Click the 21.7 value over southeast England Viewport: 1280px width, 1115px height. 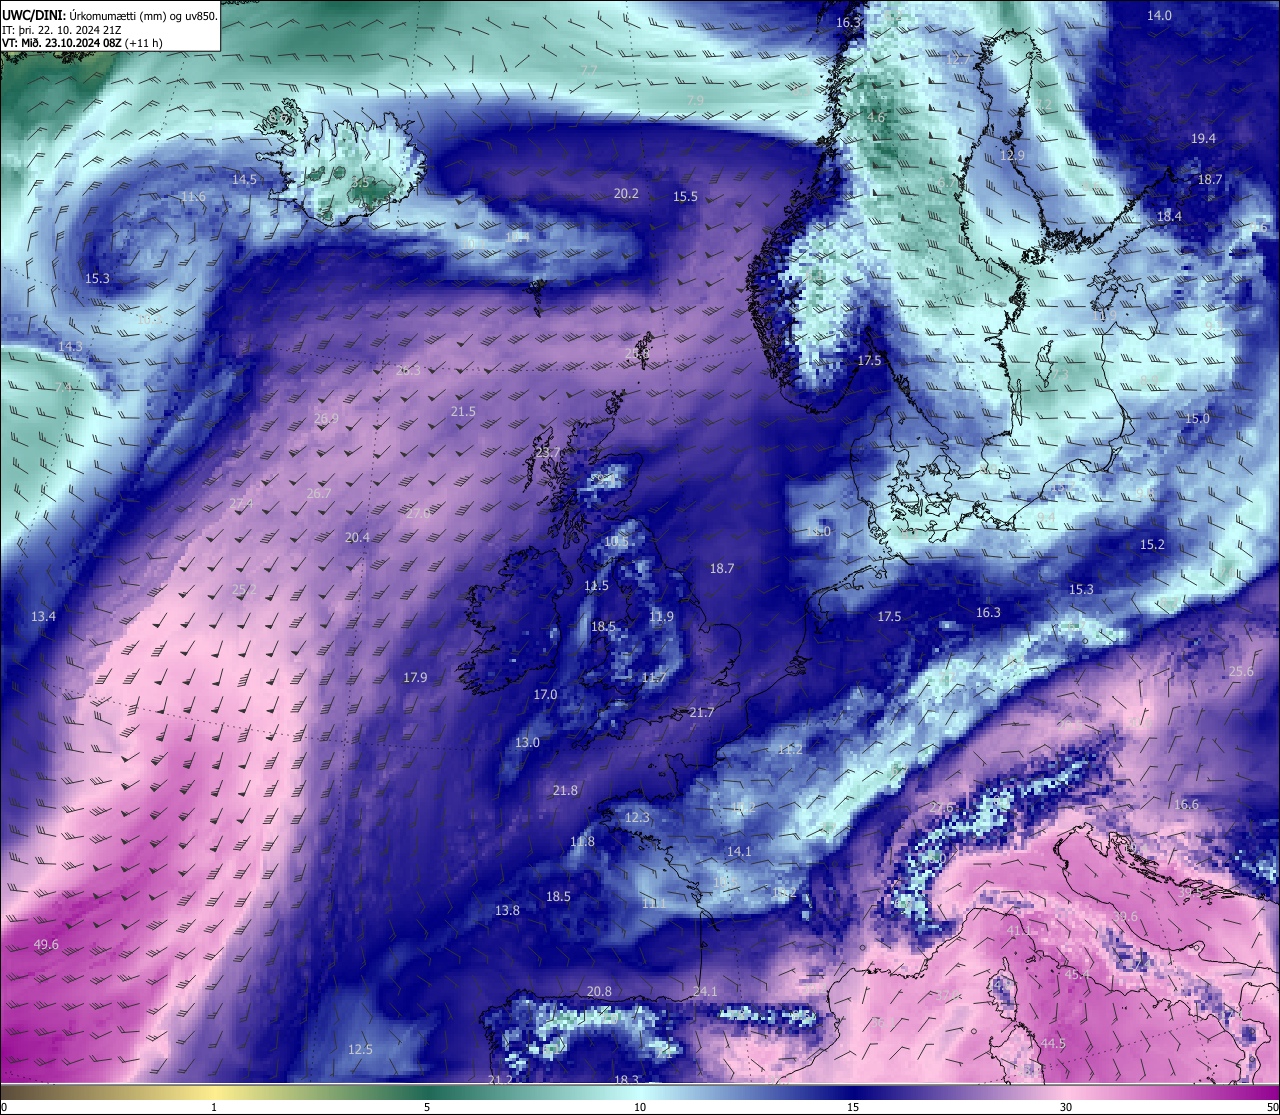pos(702,712)
